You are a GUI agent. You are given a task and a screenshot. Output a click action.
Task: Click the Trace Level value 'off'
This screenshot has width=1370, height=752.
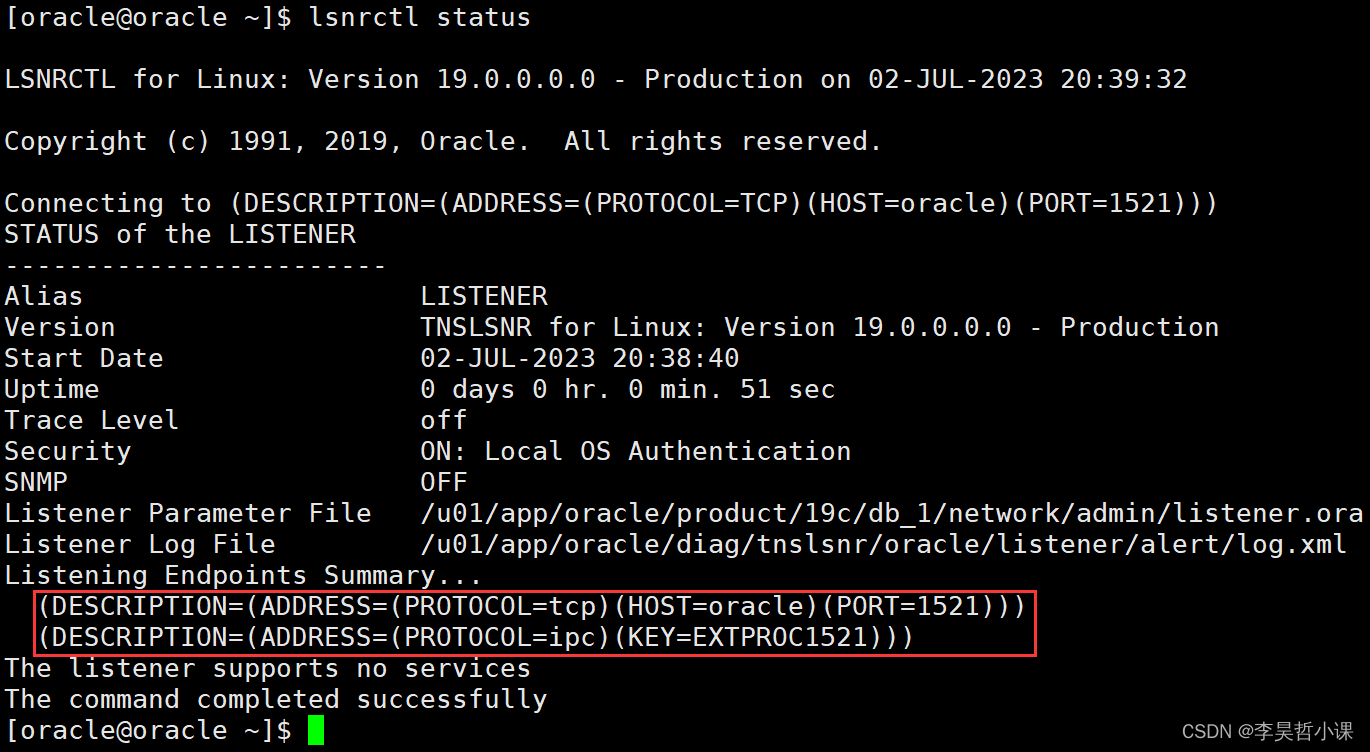click(x=444, y=421)
